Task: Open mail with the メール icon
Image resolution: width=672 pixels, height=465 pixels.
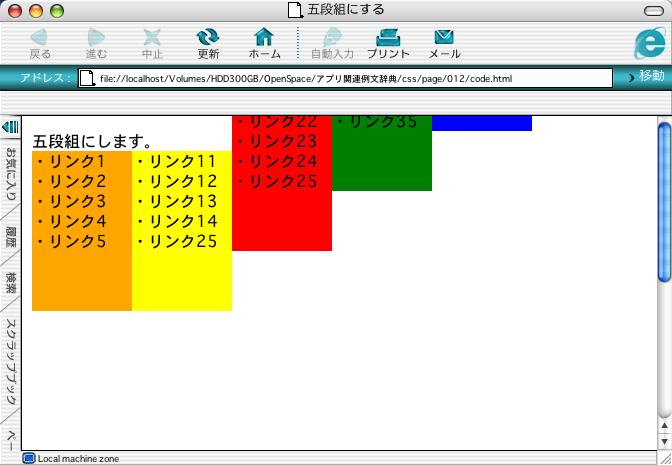Action: (444, 38)
